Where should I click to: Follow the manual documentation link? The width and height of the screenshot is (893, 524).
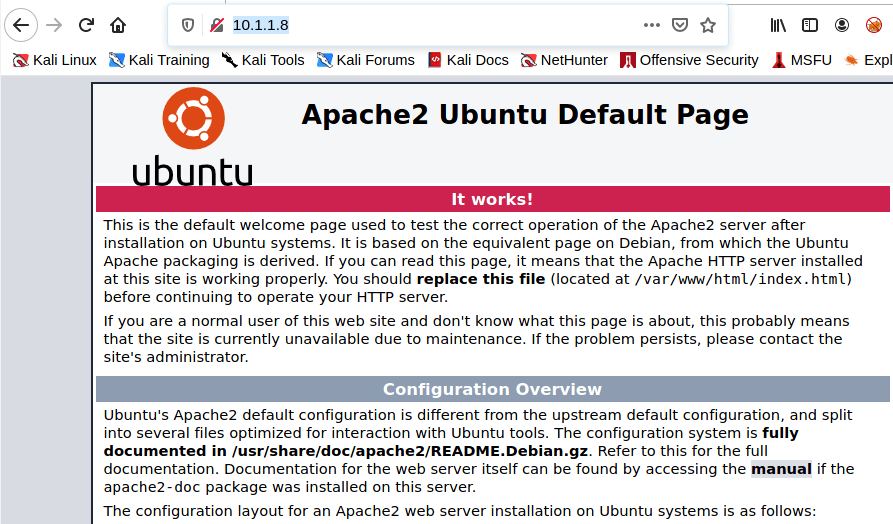tap(781, 469)
